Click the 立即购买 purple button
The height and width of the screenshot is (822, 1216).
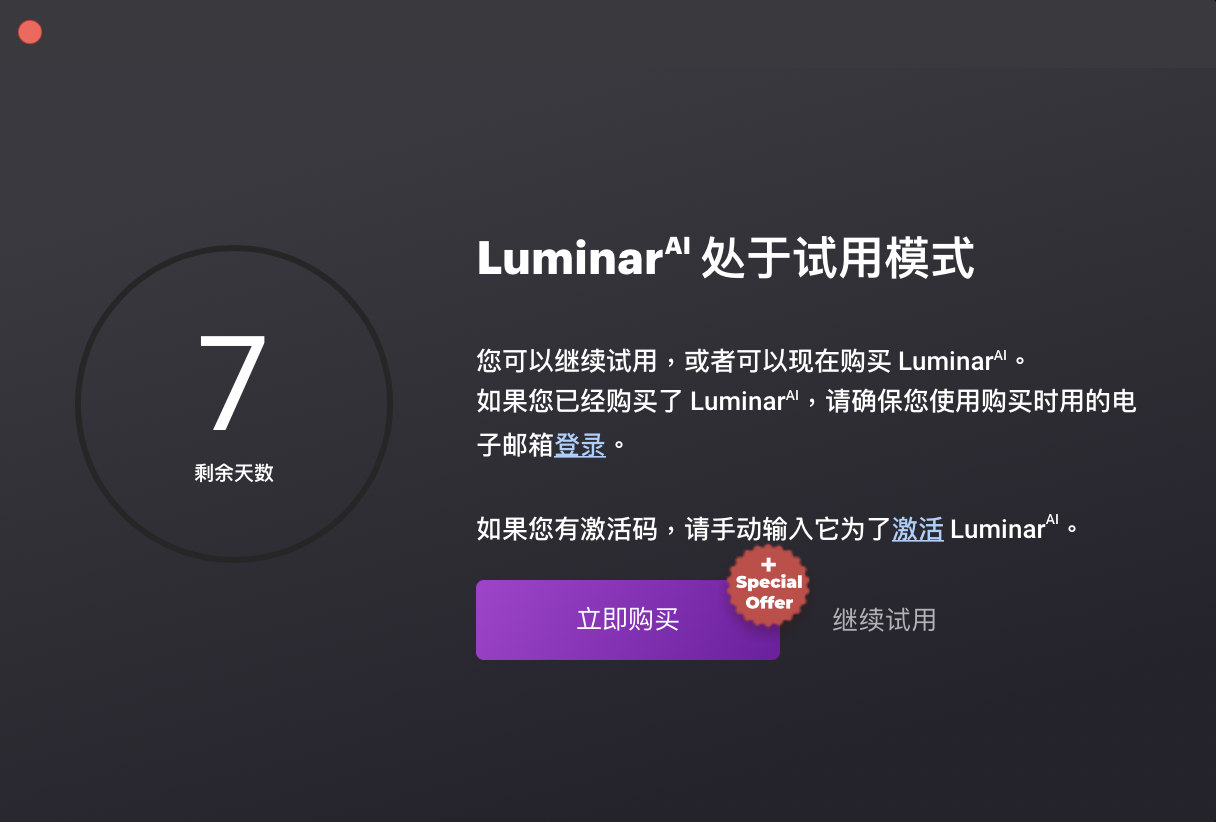627,620
